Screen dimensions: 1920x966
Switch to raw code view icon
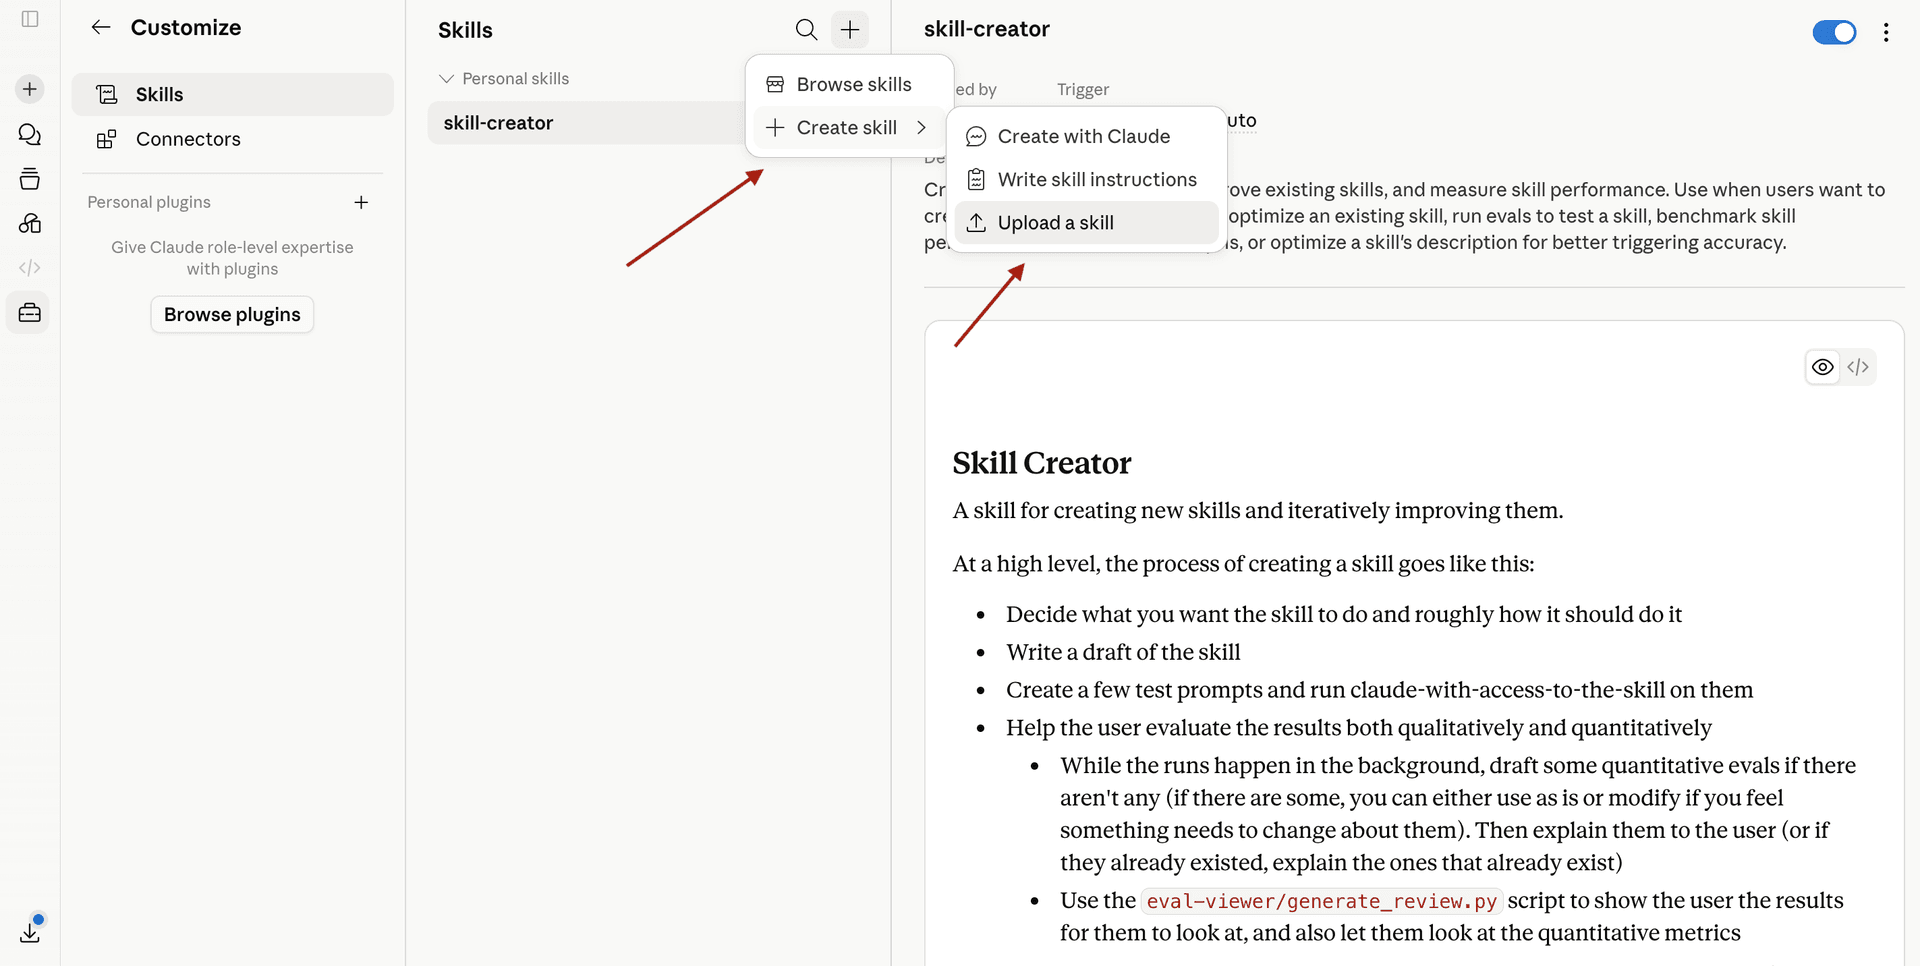(1858, 367)
